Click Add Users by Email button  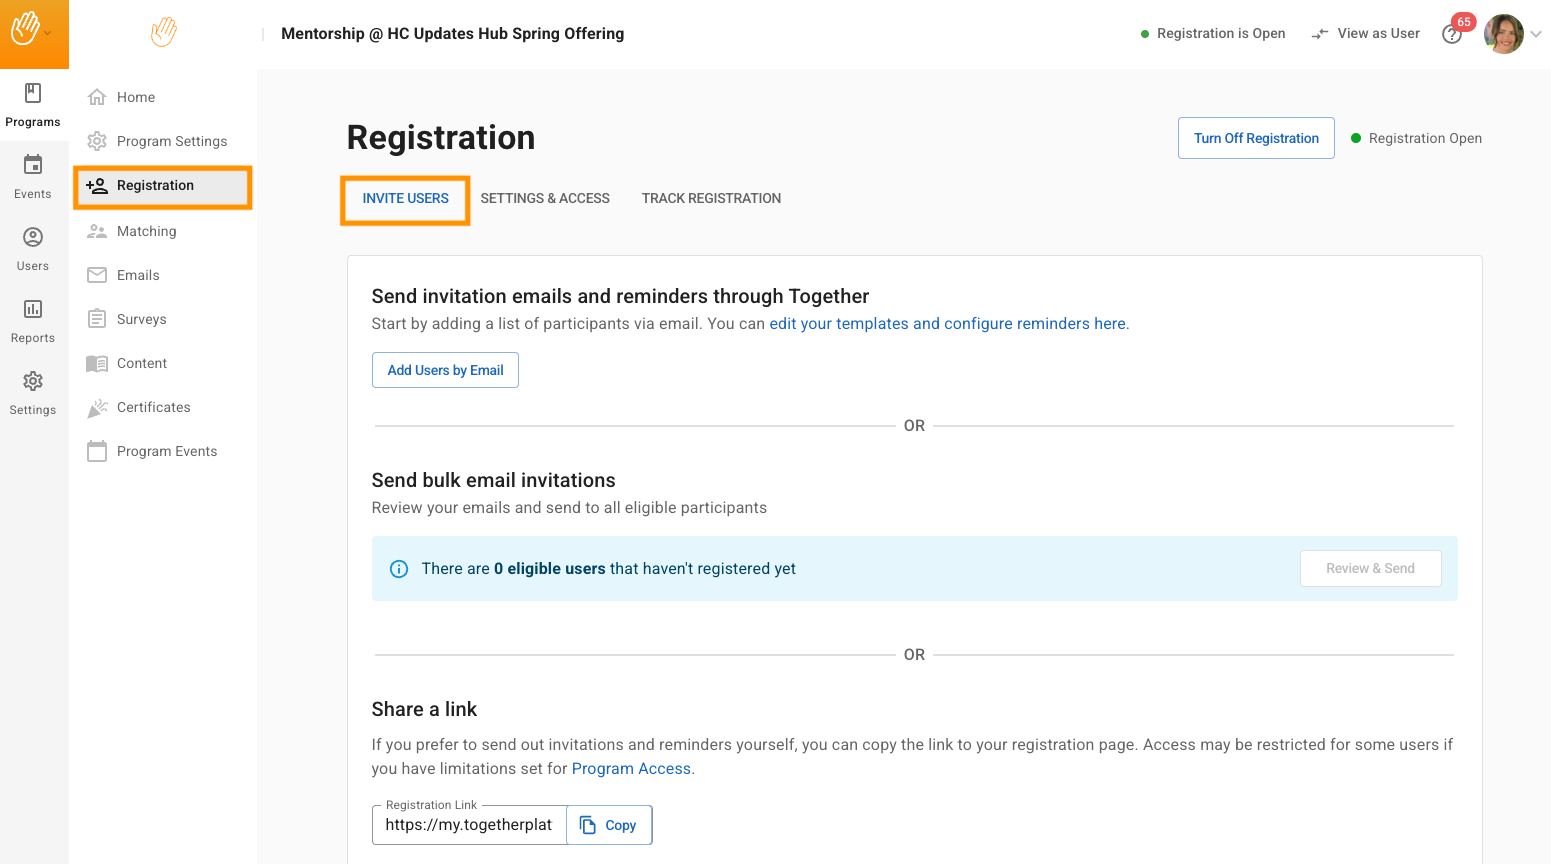point(445,370)
